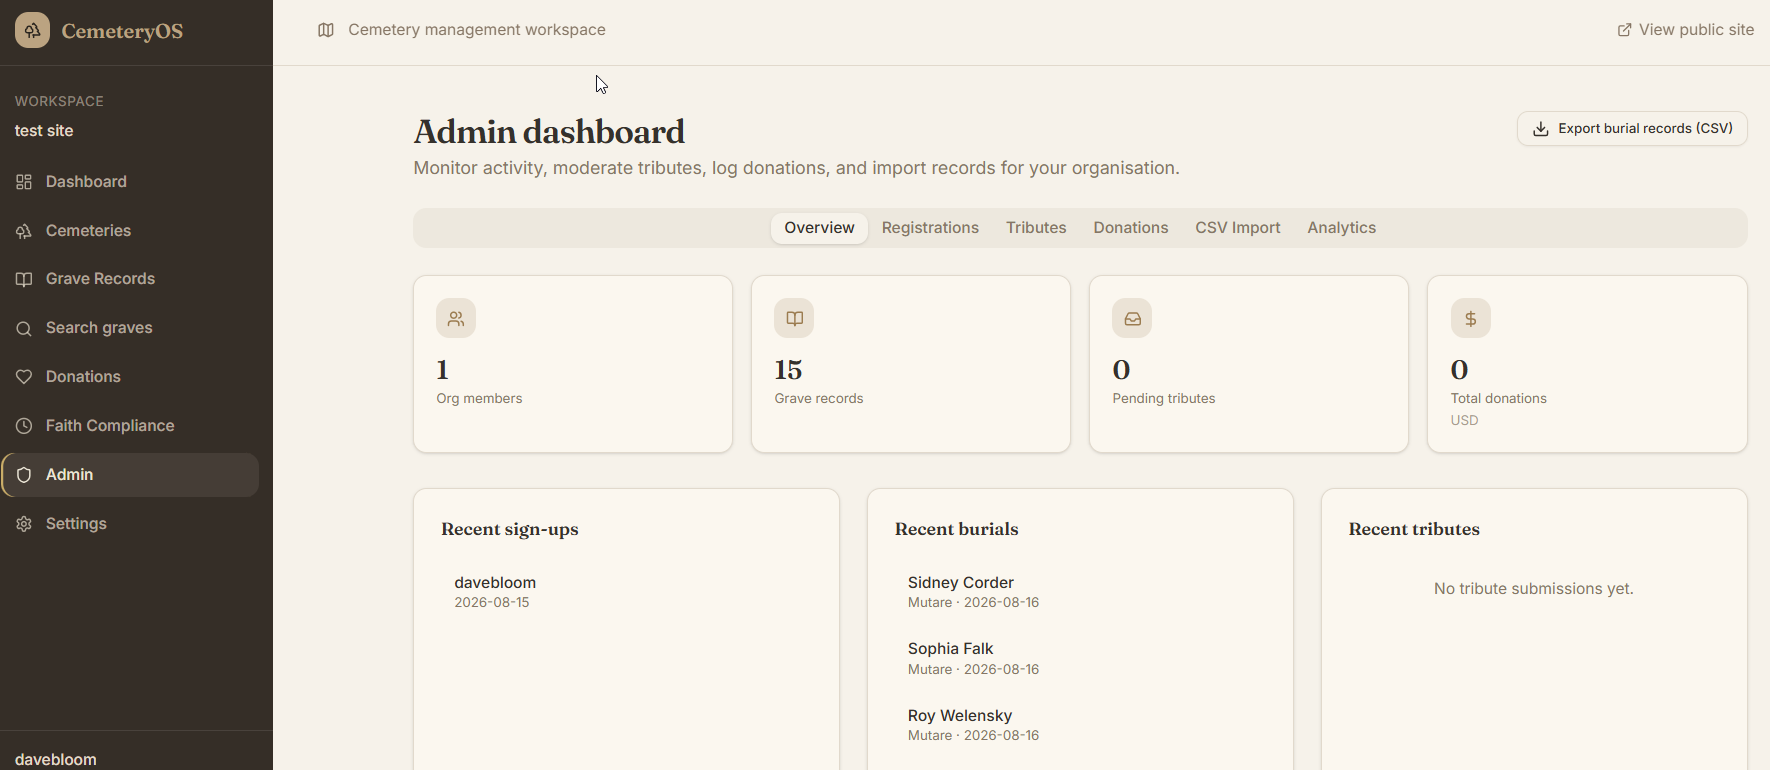
Task: Click the Total donations dollar icon
Action: coord(1471,319)
